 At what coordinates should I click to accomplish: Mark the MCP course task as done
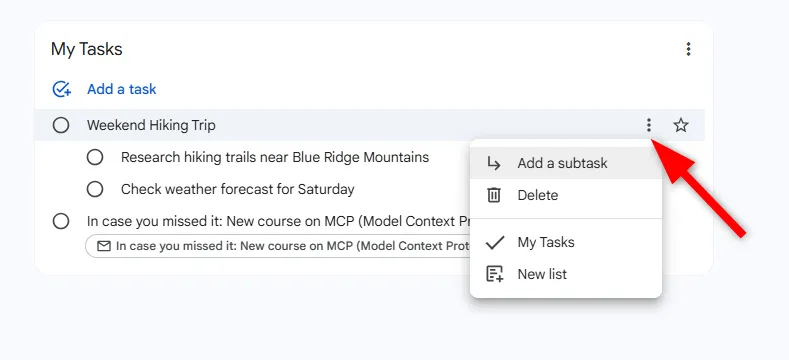tap(61, 221)
